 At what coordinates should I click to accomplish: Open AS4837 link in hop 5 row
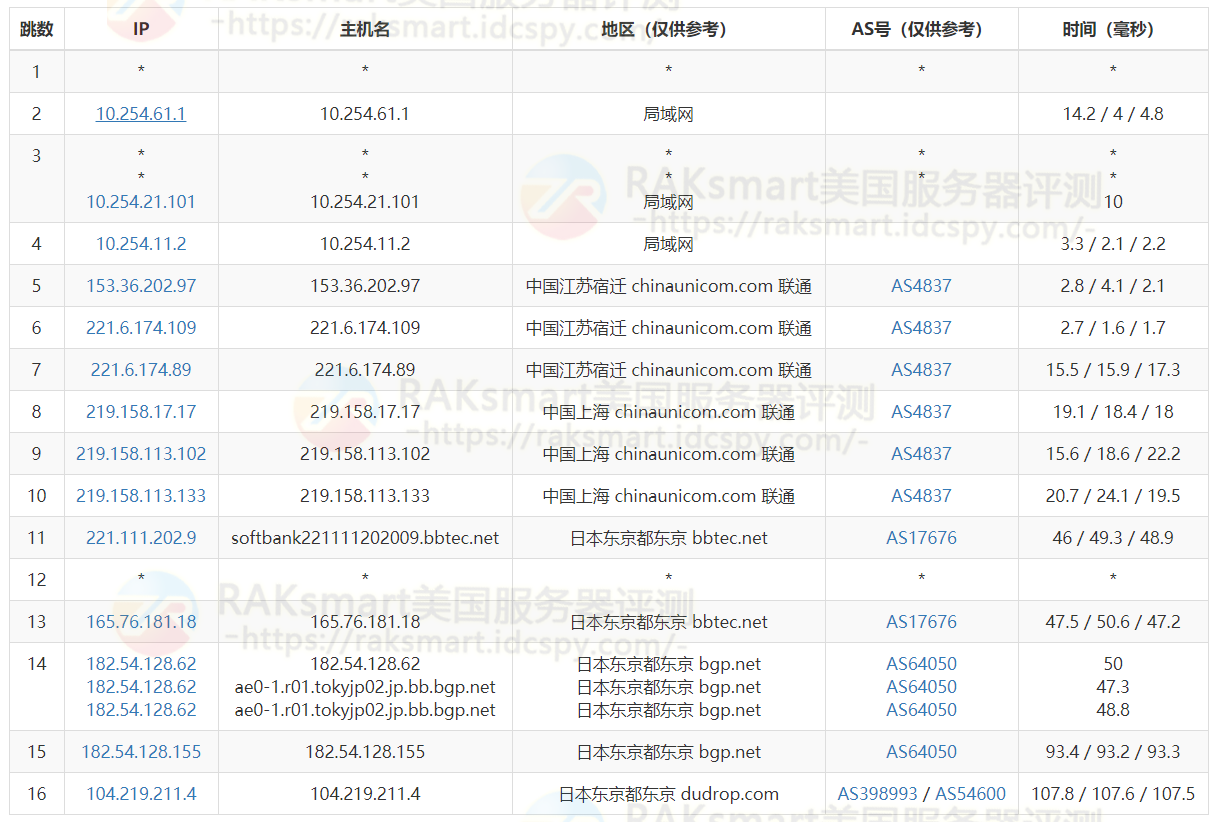pyautogui.click(x=921, y=286)
